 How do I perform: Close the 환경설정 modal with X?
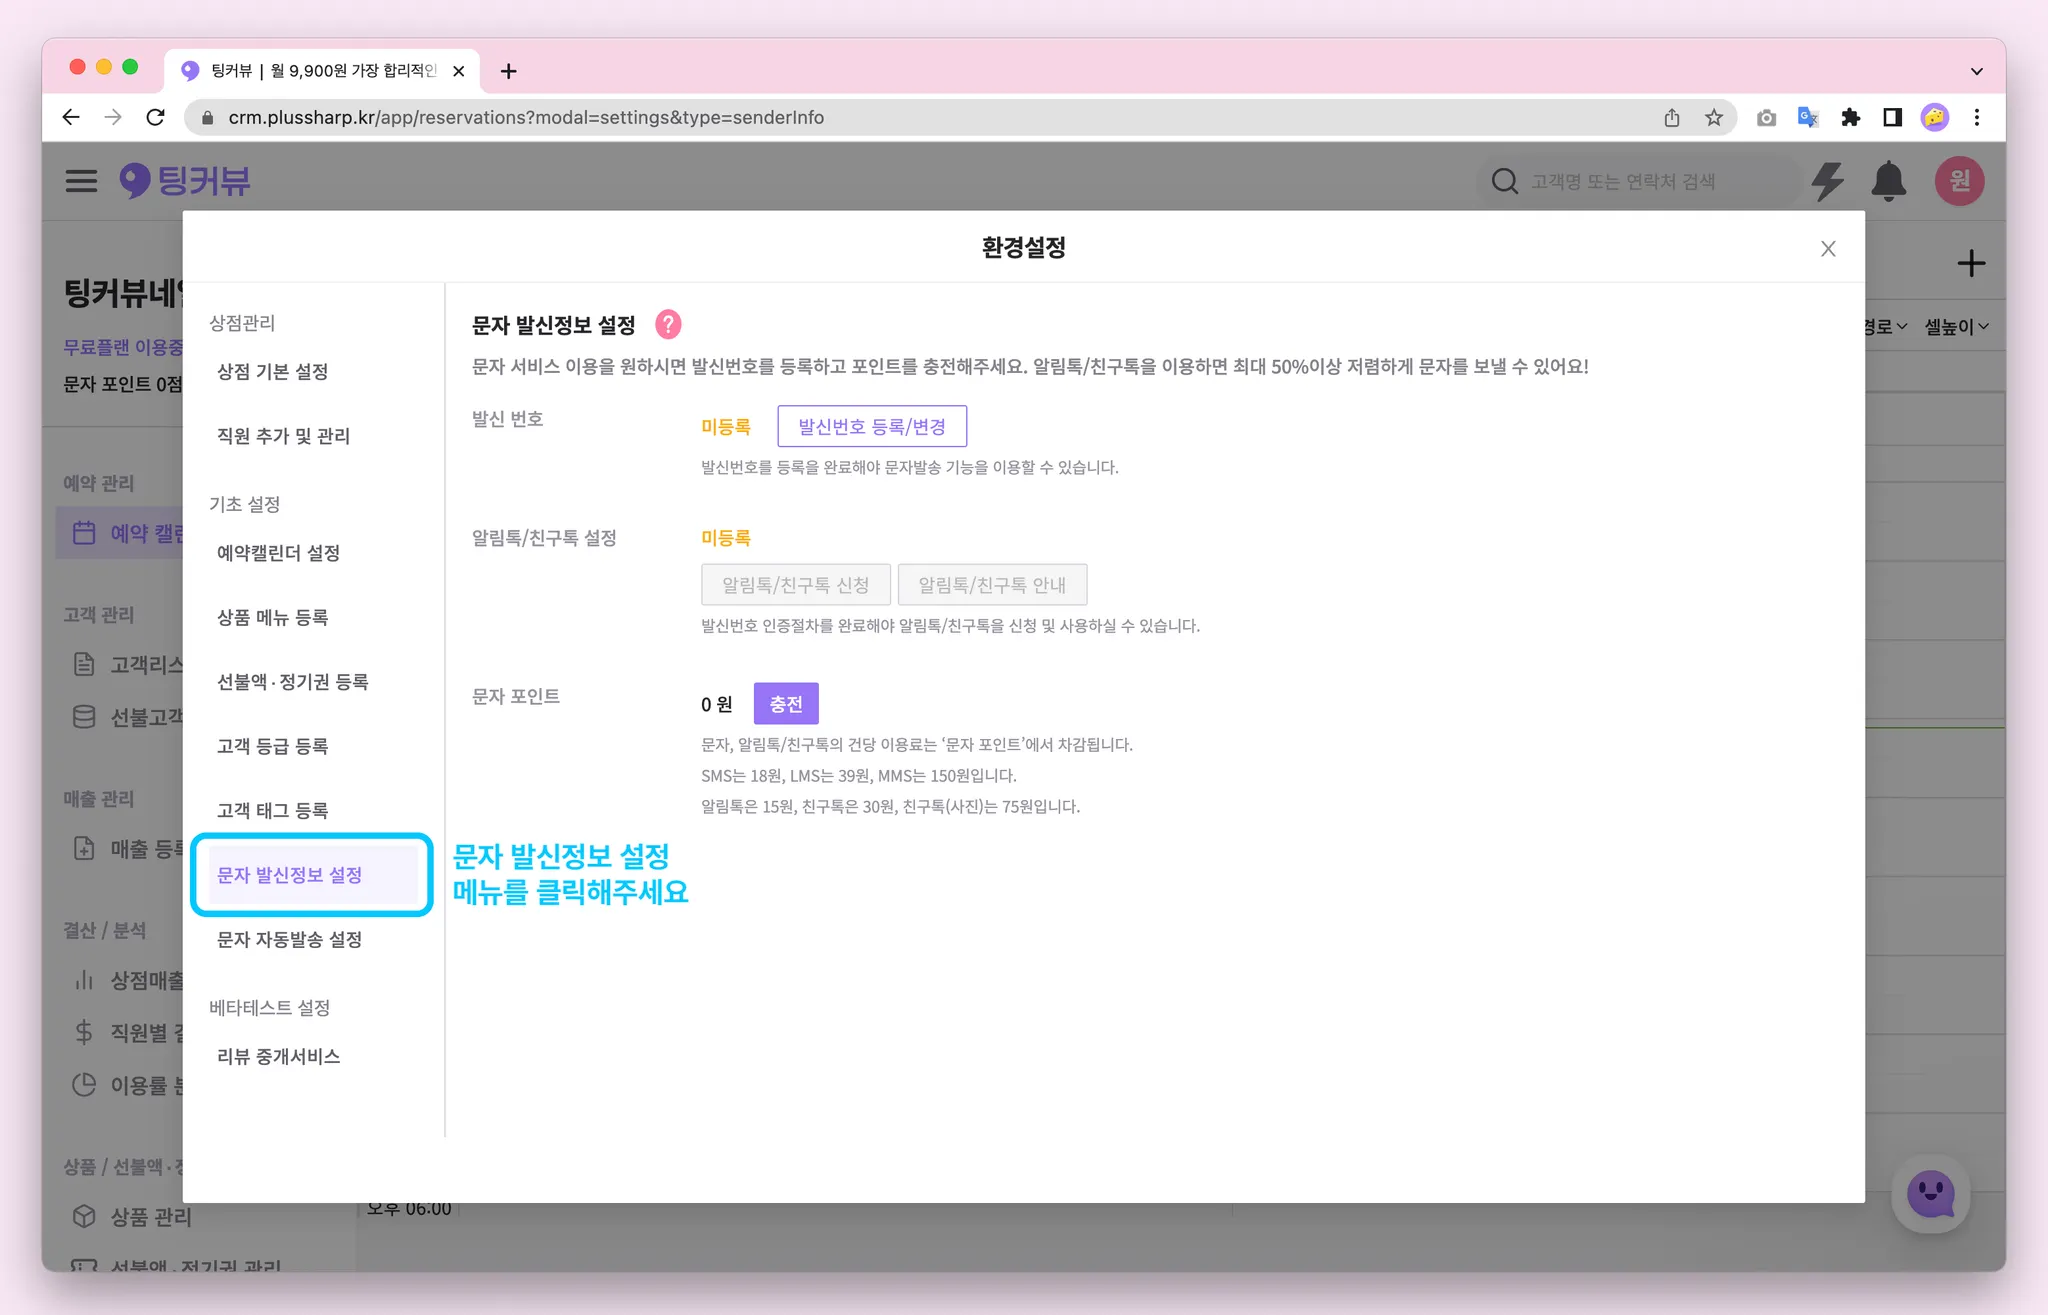click(1828, 249)
